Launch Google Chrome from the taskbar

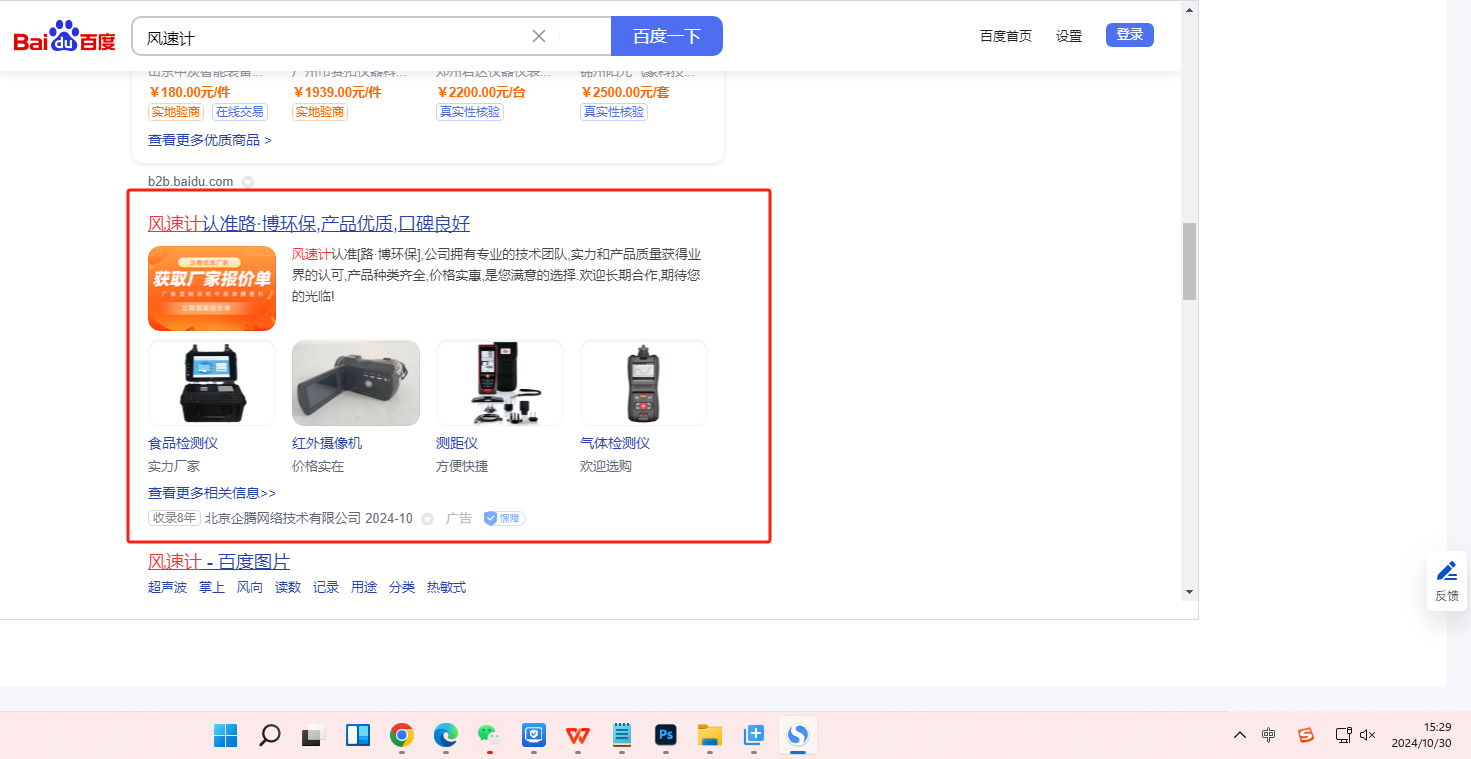click(x=402, y=736)
